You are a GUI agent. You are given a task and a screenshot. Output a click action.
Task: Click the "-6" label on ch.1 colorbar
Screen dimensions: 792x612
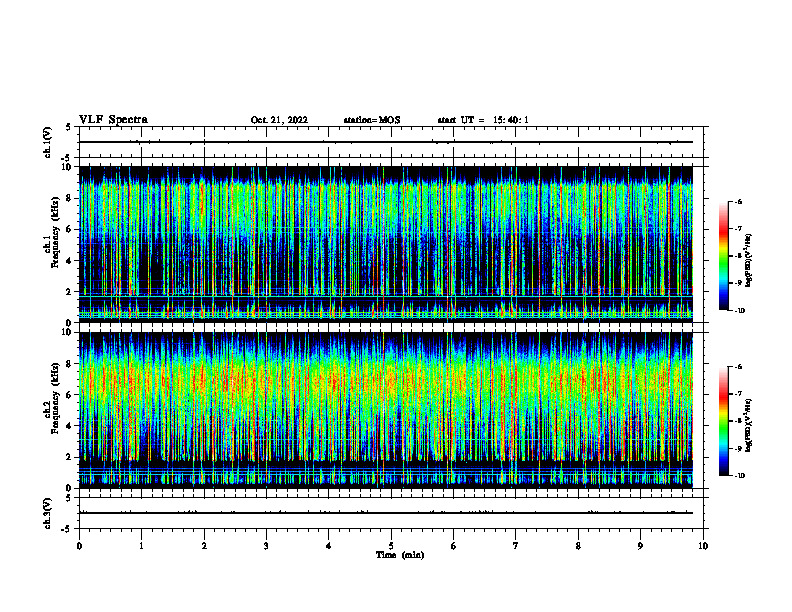pyautogui.click(x=738, y=202)
